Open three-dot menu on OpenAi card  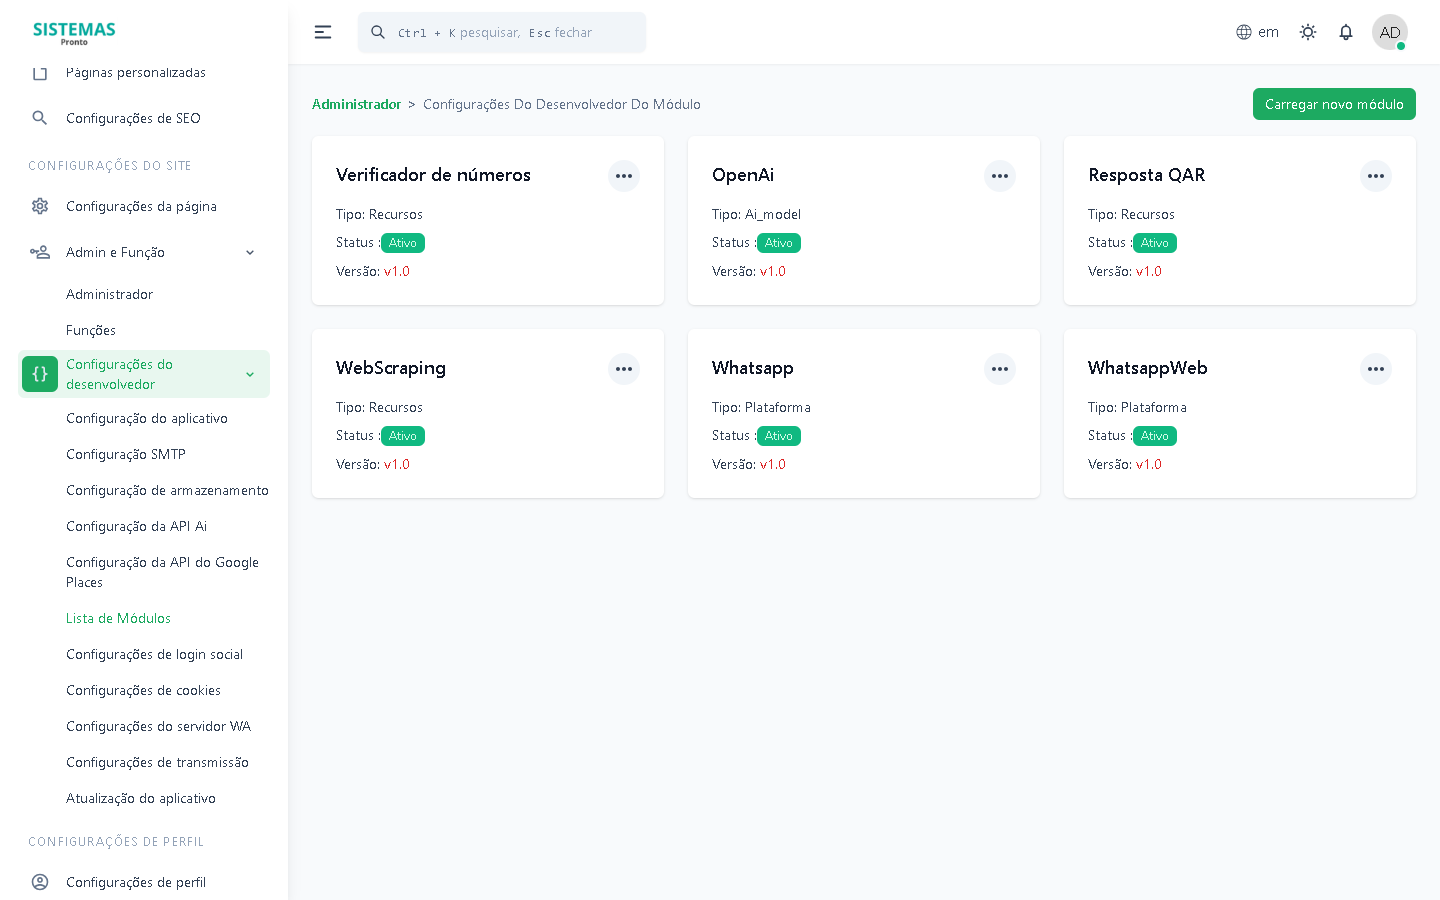click(x=1000, y=176)
